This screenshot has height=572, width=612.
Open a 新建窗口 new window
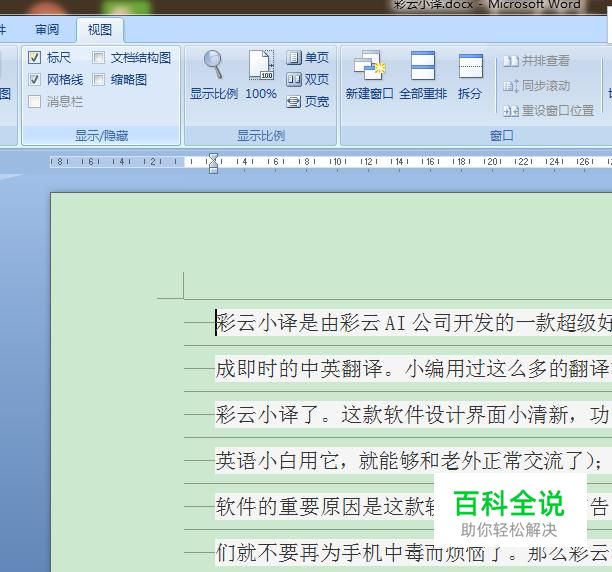(x=369, y=75)
